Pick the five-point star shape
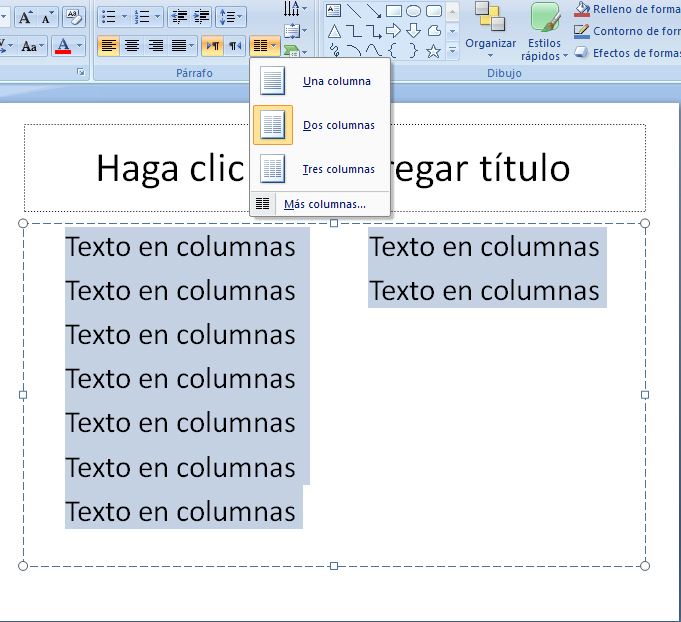The width and height of the screenshot is (681, 622). (x=433, y=50)
